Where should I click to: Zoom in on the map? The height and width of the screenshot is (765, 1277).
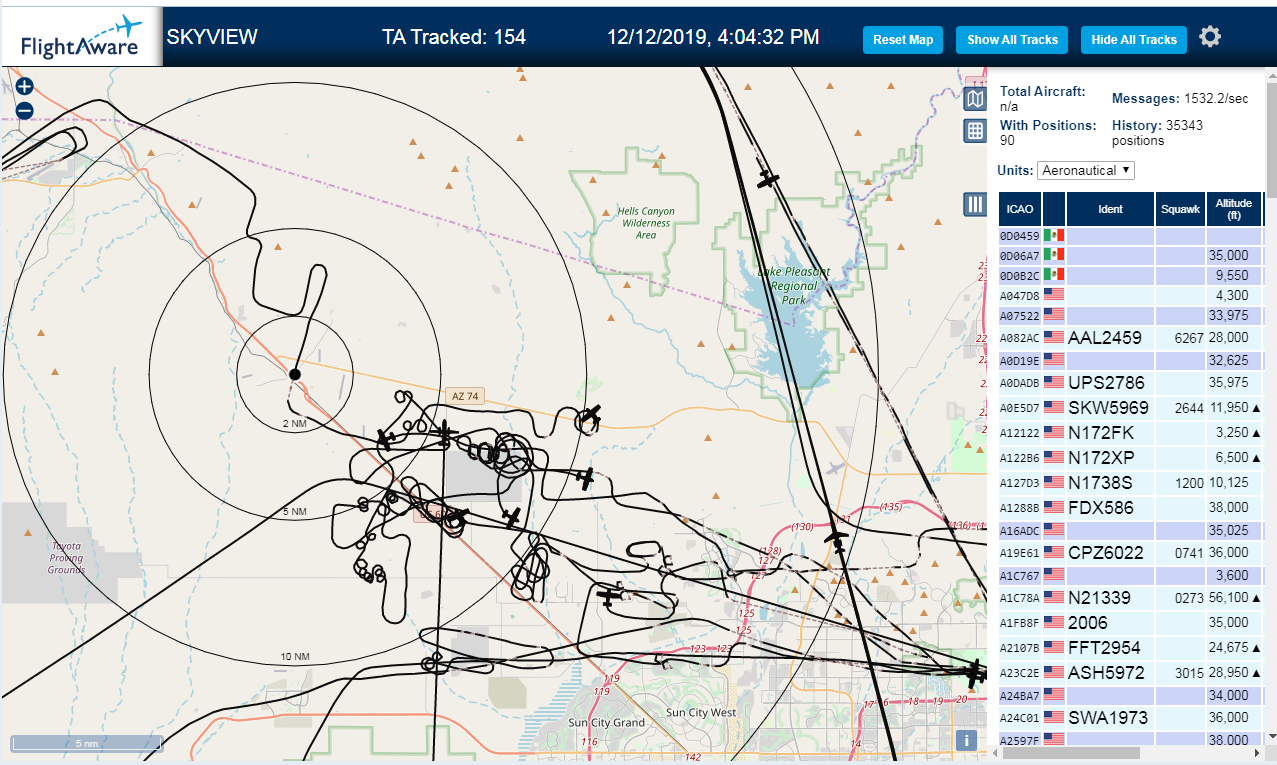(x=25, y=86)
